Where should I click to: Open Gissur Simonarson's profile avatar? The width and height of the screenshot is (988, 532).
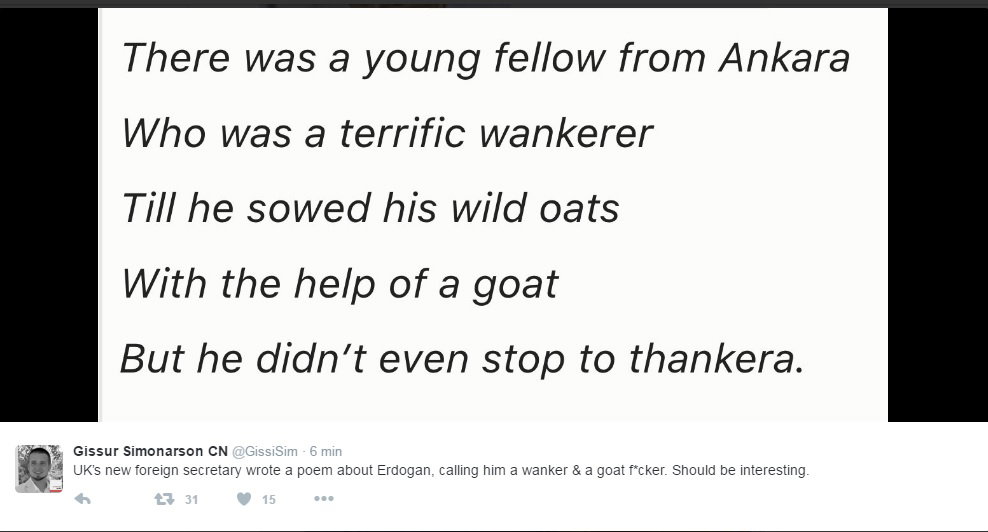click(x=39, y=468)
